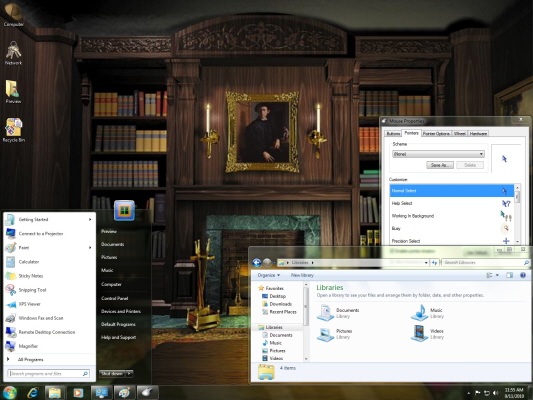Expand the Paint jump list arrow
Screen dimensions: 533x400
(x=90, y=247)
